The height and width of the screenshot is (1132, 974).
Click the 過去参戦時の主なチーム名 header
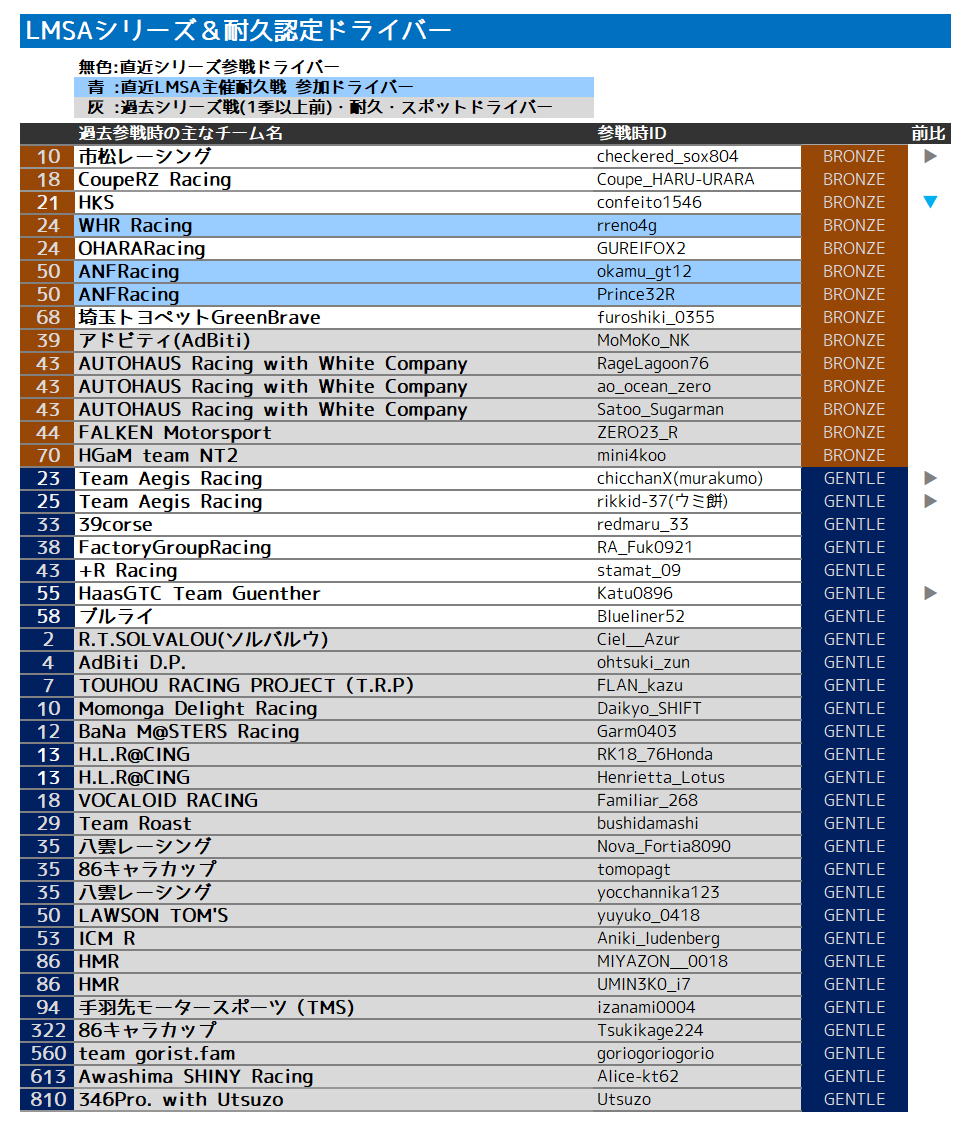coord(180,133)
